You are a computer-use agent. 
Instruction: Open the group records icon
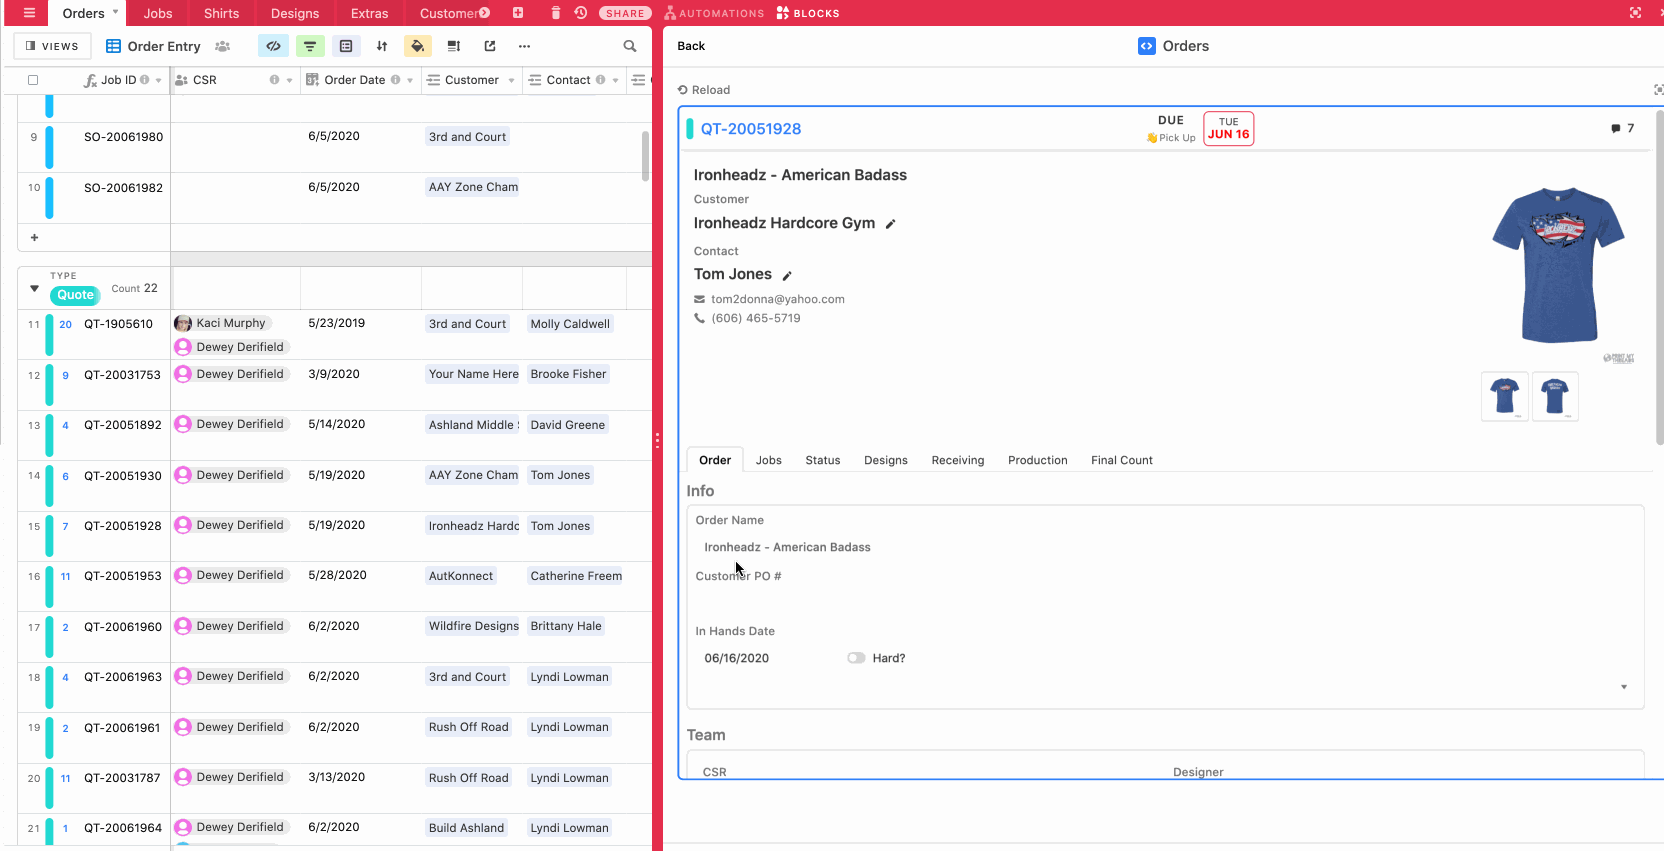346,46
